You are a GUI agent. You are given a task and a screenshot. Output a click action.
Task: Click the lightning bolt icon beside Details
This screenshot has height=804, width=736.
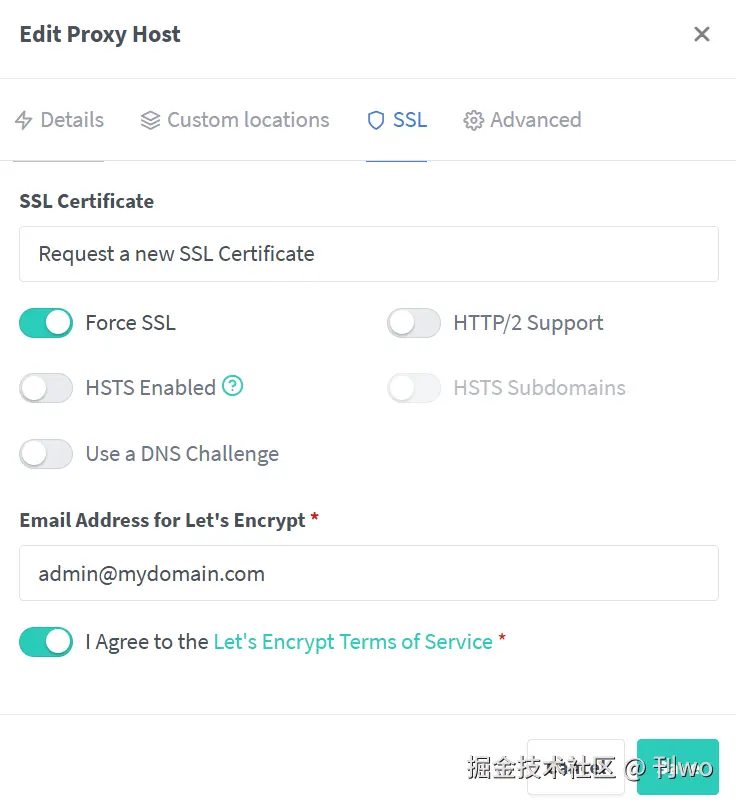pyautogui.click(x=24, y=121)
